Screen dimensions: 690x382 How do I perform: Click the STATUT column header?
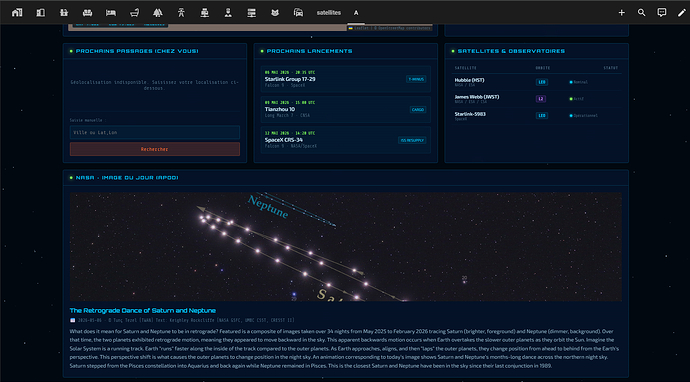pyautogui.click(x=610, y=68)
